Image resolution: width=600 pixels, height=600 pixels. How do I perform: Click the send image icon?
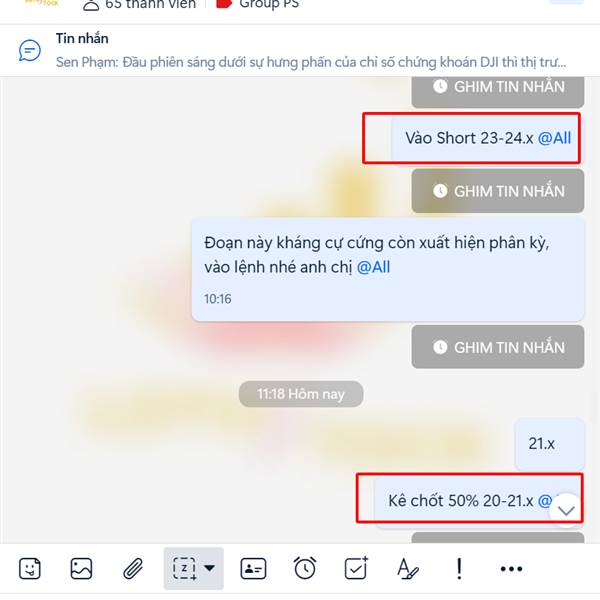click(x=81, y=569)
